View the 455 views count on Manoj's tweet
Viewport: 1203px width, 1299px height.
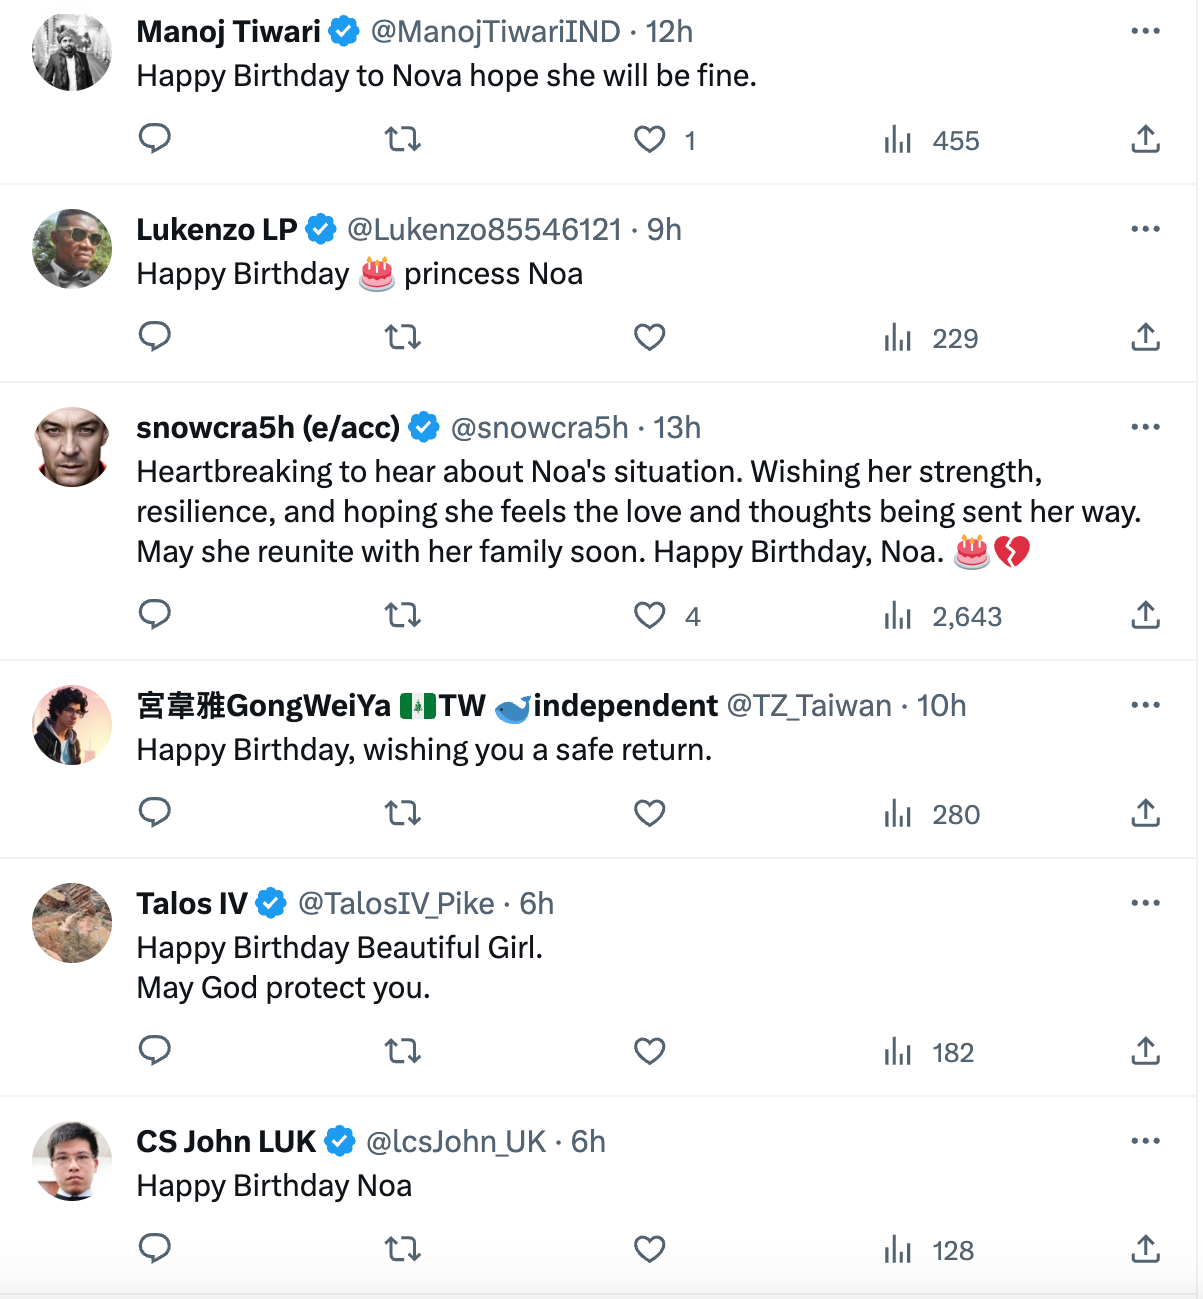coord(932,141)
